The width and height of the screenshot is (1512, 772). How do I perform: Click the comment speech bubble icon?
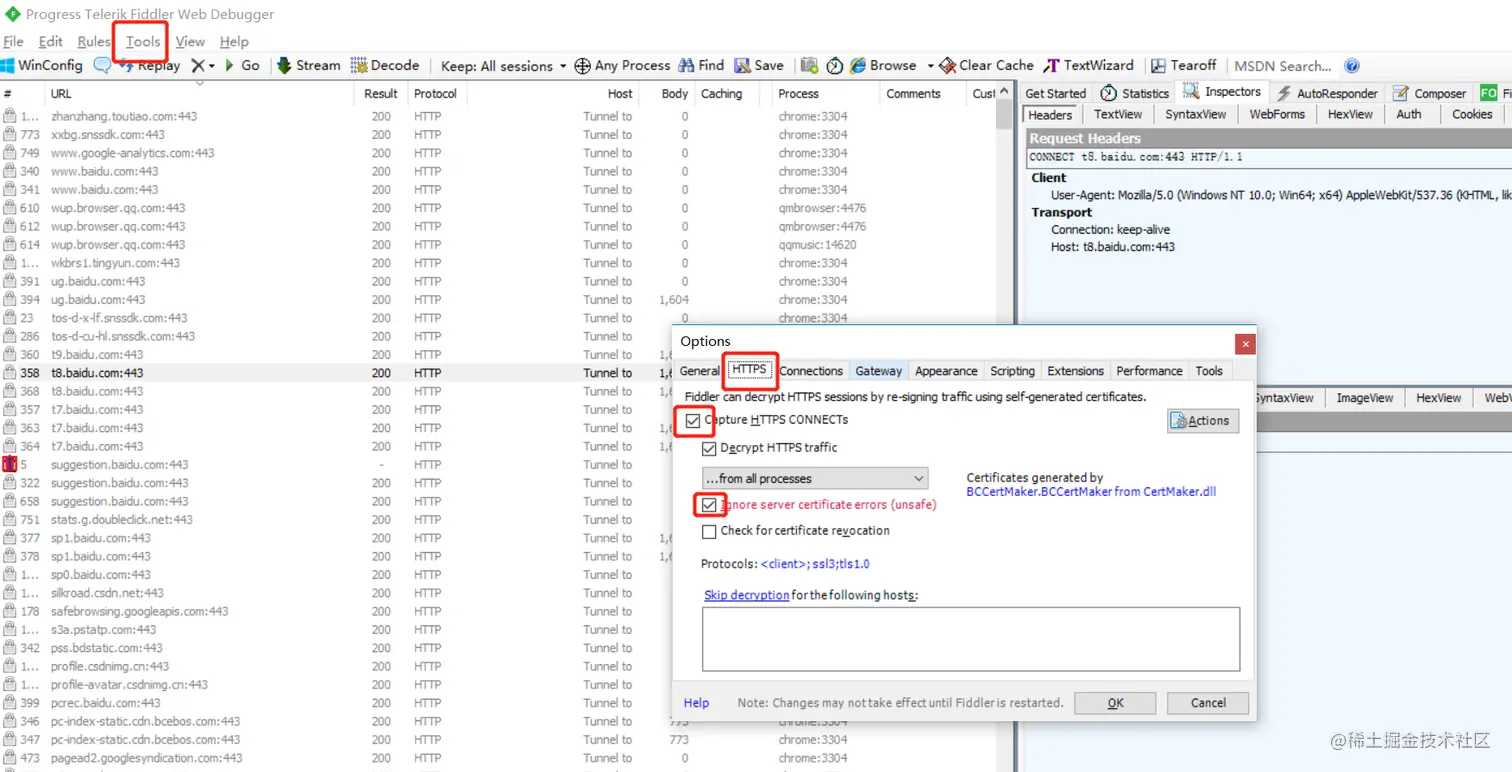click(102, 65)
